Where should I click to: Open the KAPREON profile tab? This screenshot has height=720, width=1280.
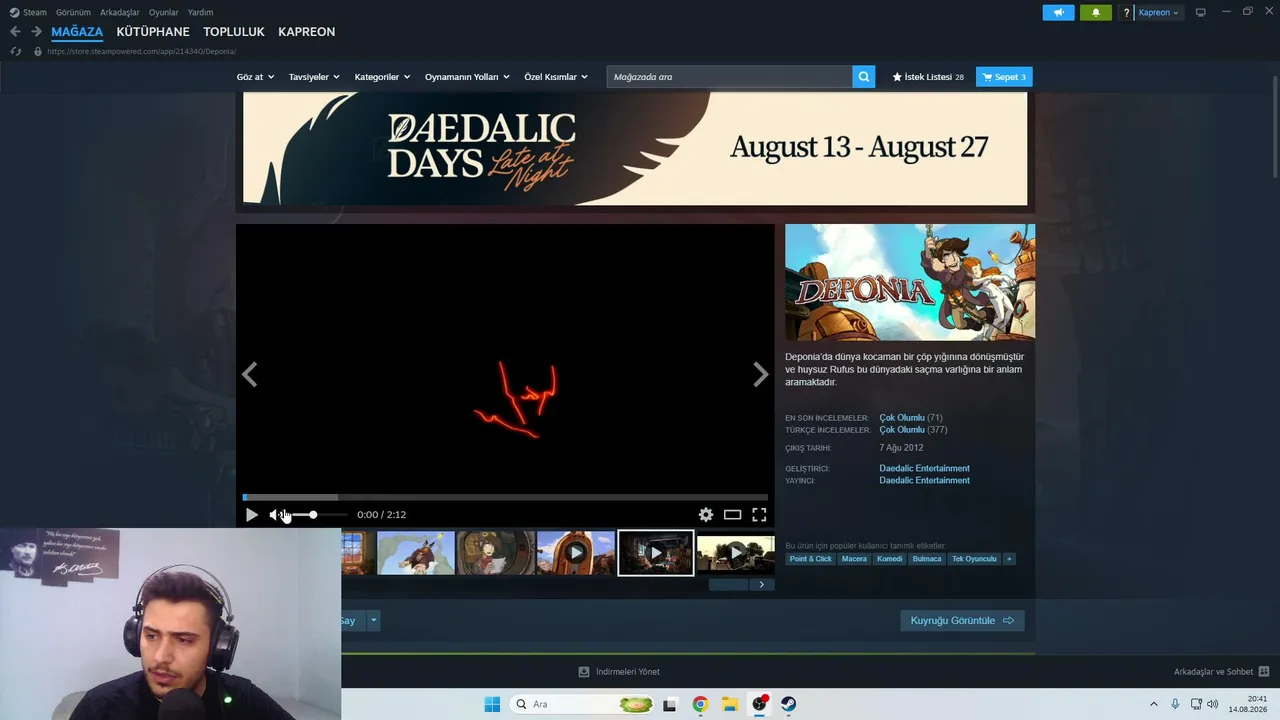[x=306, y=32]
